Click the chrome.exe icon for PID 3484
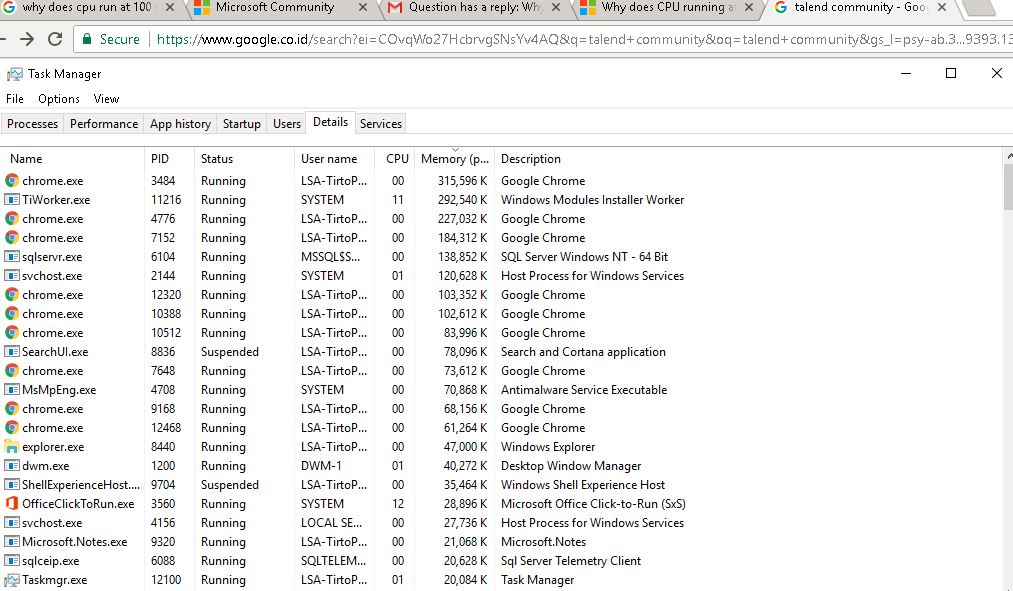The width and height of the screenshot is (1013, 591). pyautogui.click(x=12, y=181)
